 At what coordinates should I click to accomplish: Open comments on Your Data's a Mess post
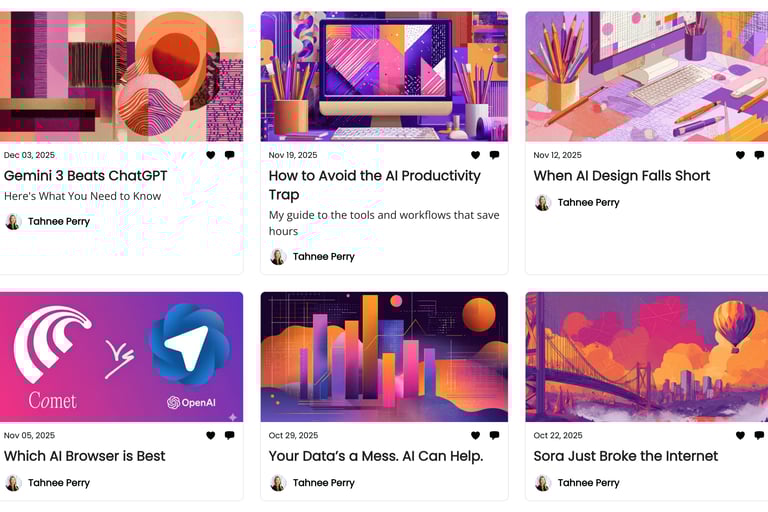click(494, 435)
